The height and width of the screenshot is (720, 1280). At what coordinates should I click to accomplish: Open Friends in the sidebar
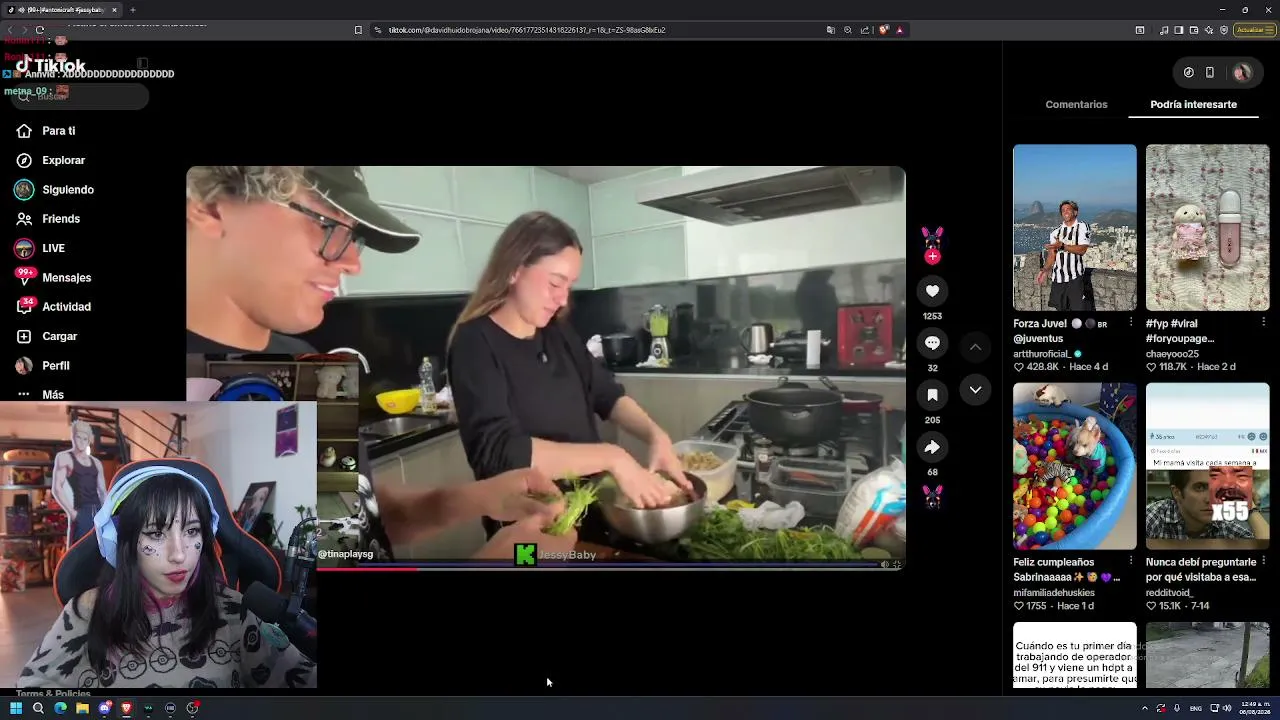61,219
